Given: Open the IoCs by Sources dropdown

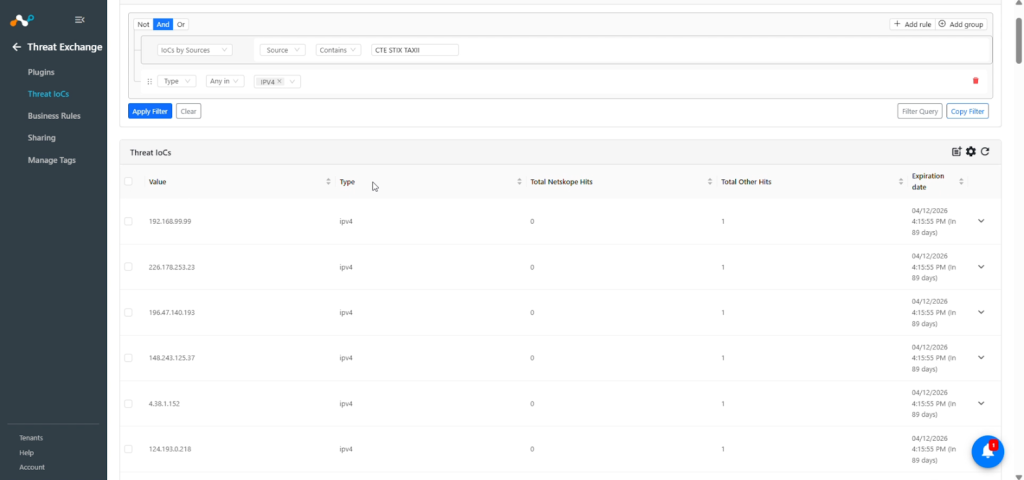Looking at the screenshot, I should (x=195, y=50).
